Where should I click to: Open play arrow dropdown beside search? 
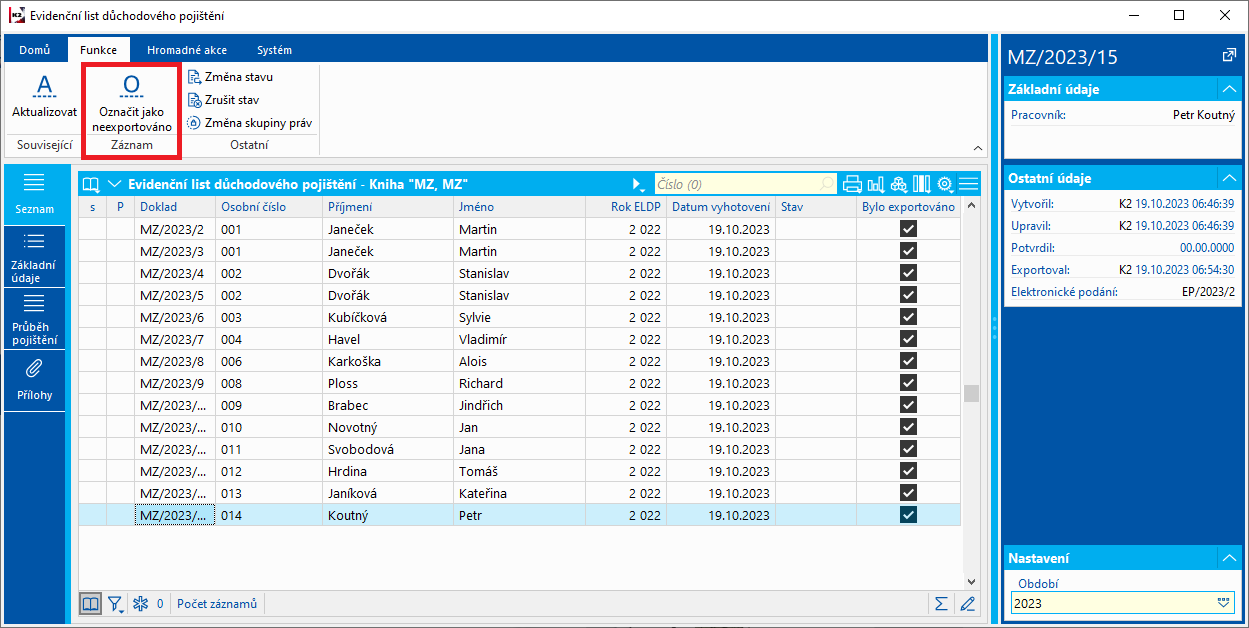(x=638, y=185)
